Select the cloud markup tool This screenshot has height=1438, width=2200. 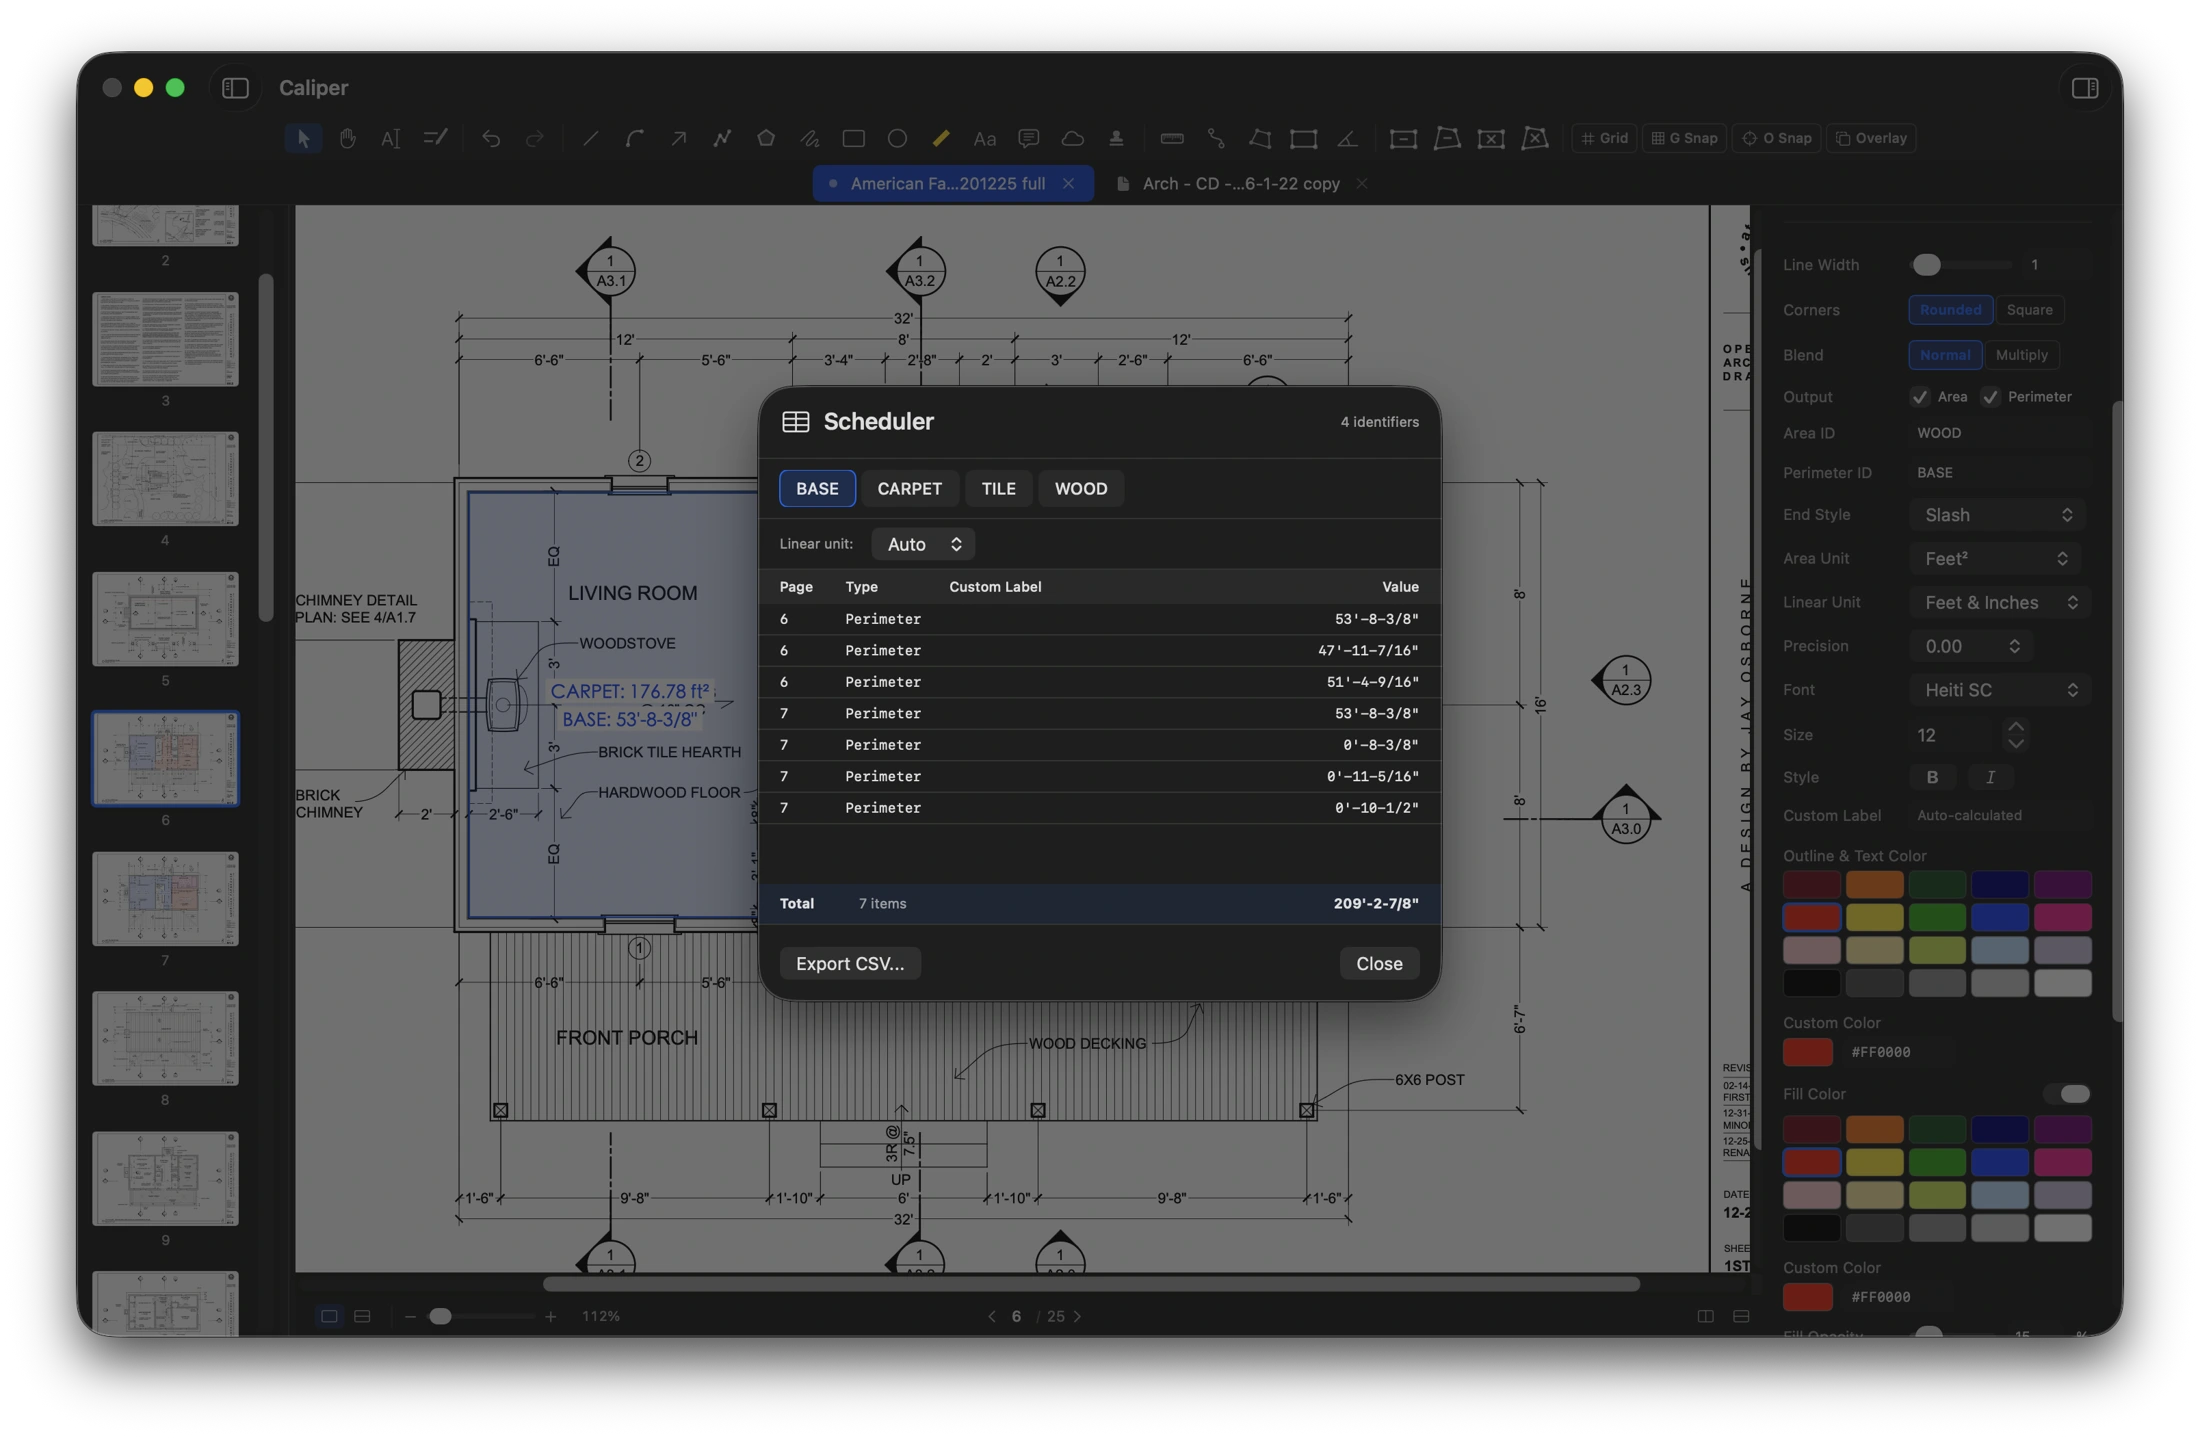[x=1072, y=138]
